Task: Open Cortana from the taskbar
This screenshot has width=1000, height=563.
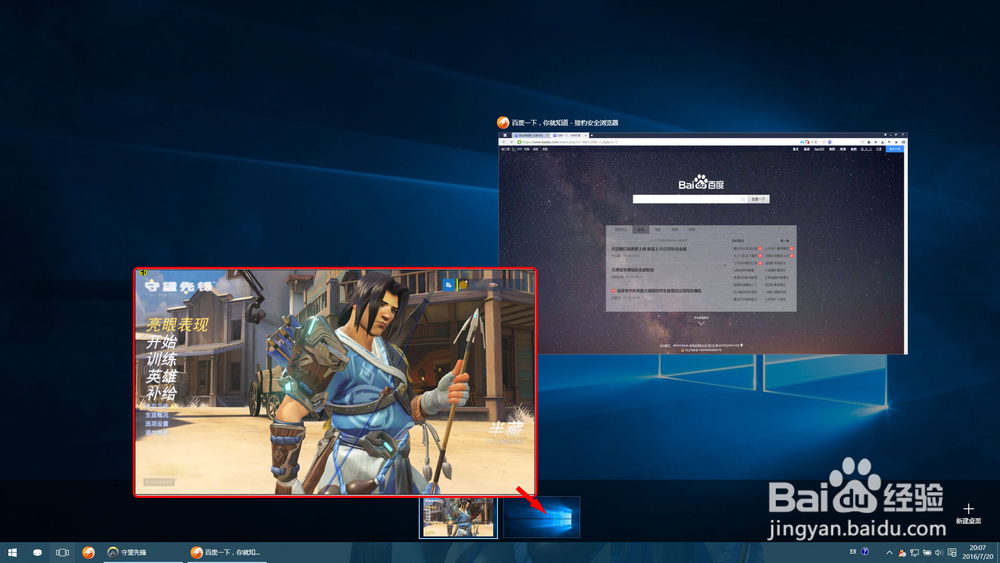Action: (38, 552)
